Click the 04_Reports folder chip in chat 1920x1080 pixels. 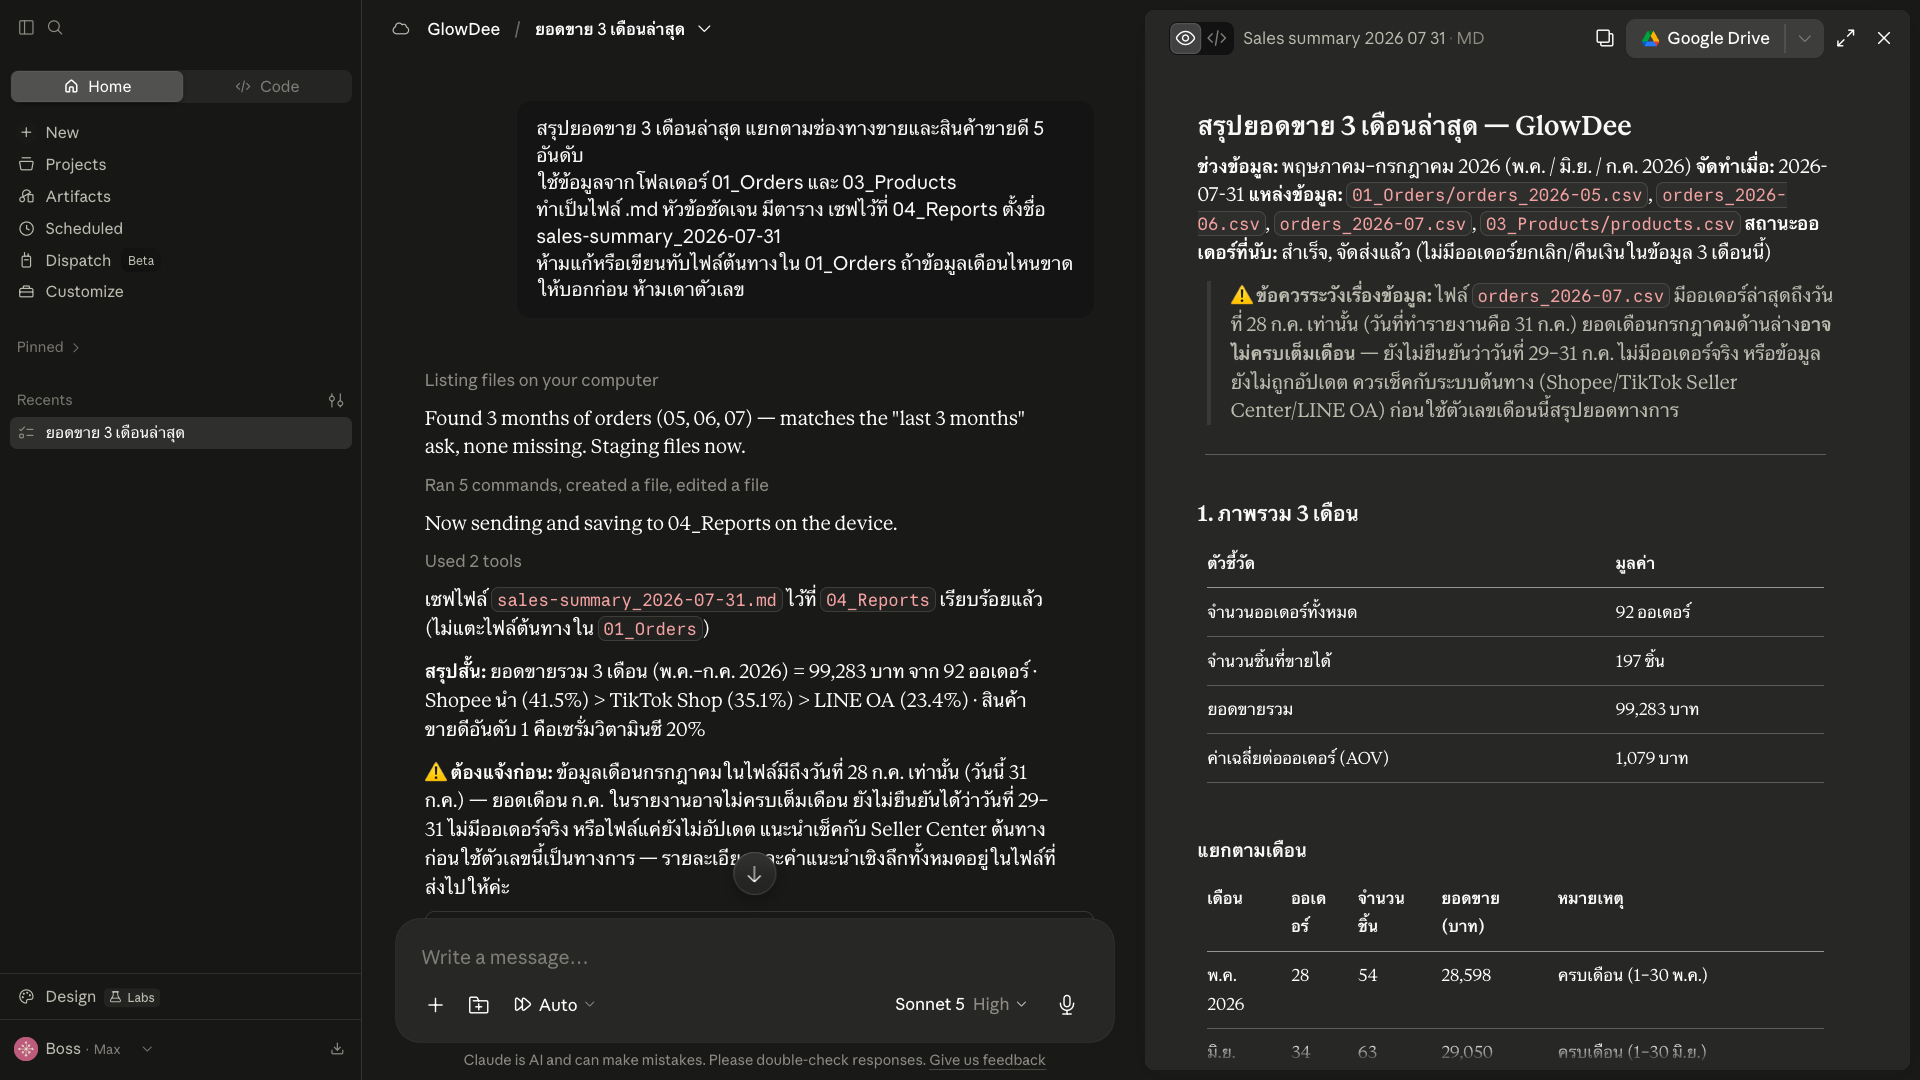coord(878,600)
